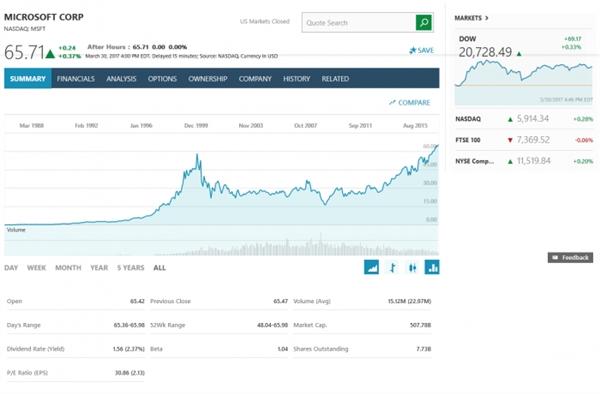Select the MONTH chart range
The height and width of the screenshot is (394, 600).
(x=68, y=268)
